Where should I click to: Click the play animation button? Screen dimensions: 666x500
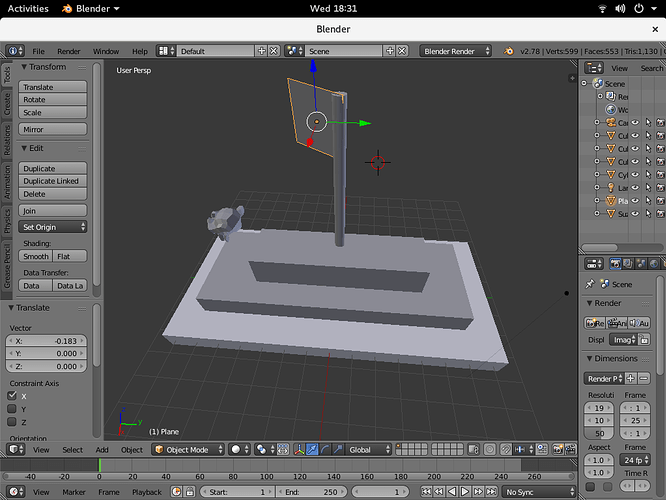465,492
